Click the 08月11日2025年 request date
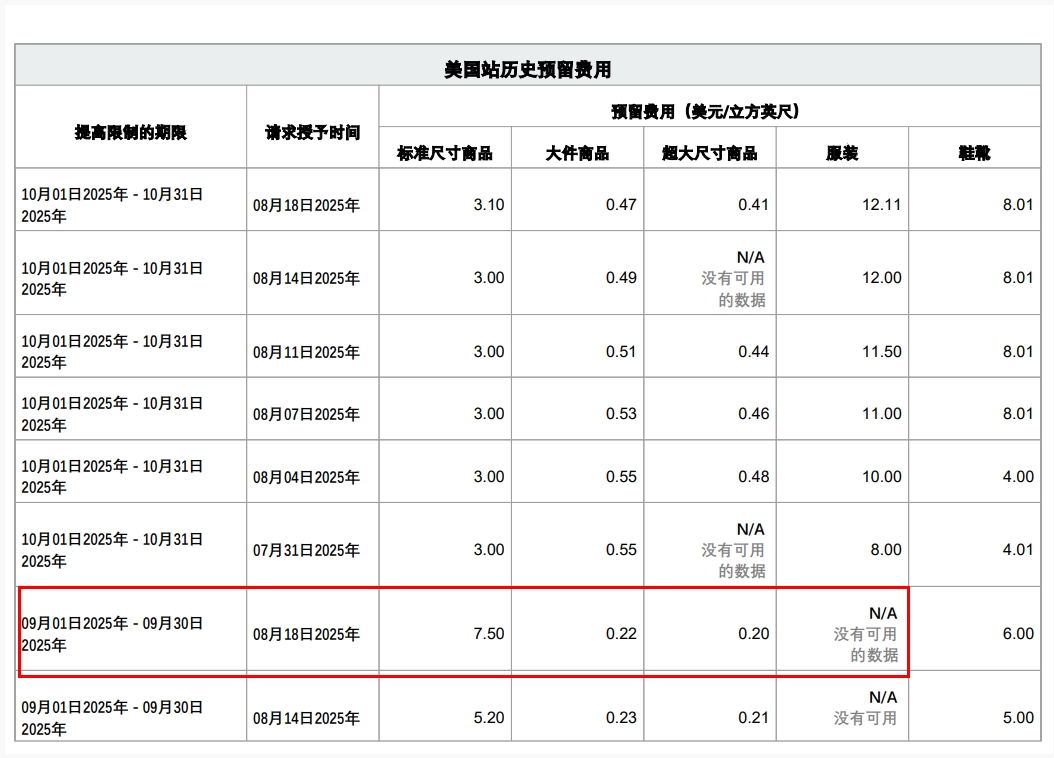Screen dimensions: 1054x758 tap(307, 352)
